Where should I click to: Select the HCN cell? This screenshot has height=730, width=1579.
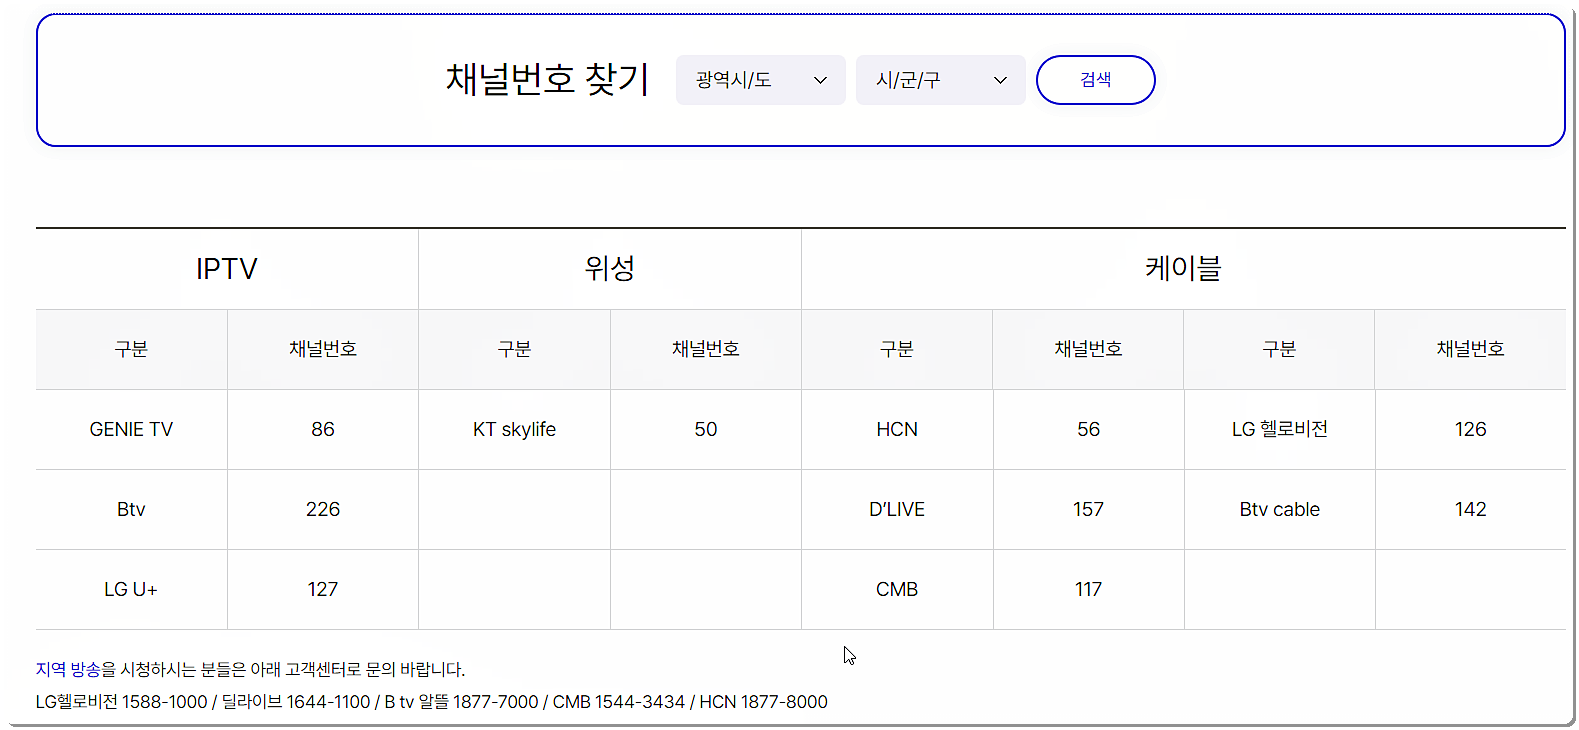point(897,429)
